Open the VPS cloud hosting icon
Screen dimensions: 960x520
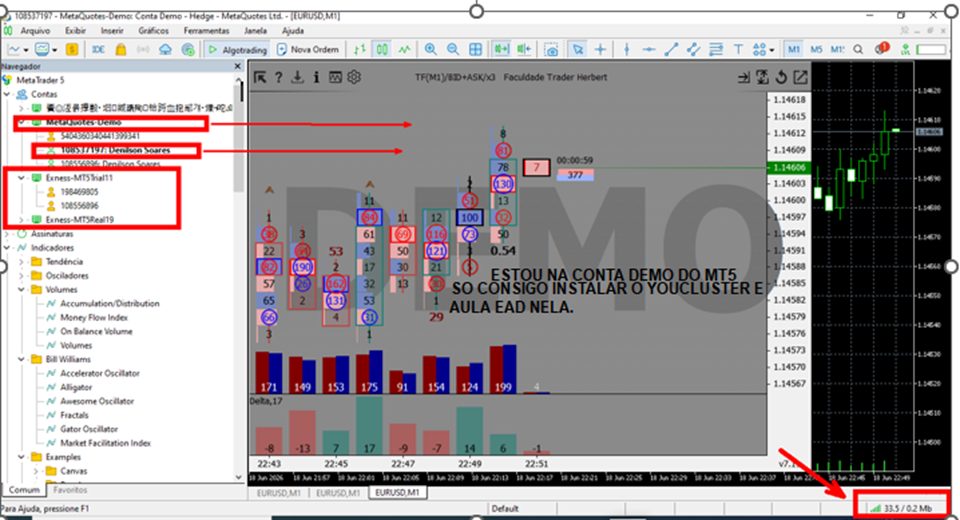click(x=165, y=50)
